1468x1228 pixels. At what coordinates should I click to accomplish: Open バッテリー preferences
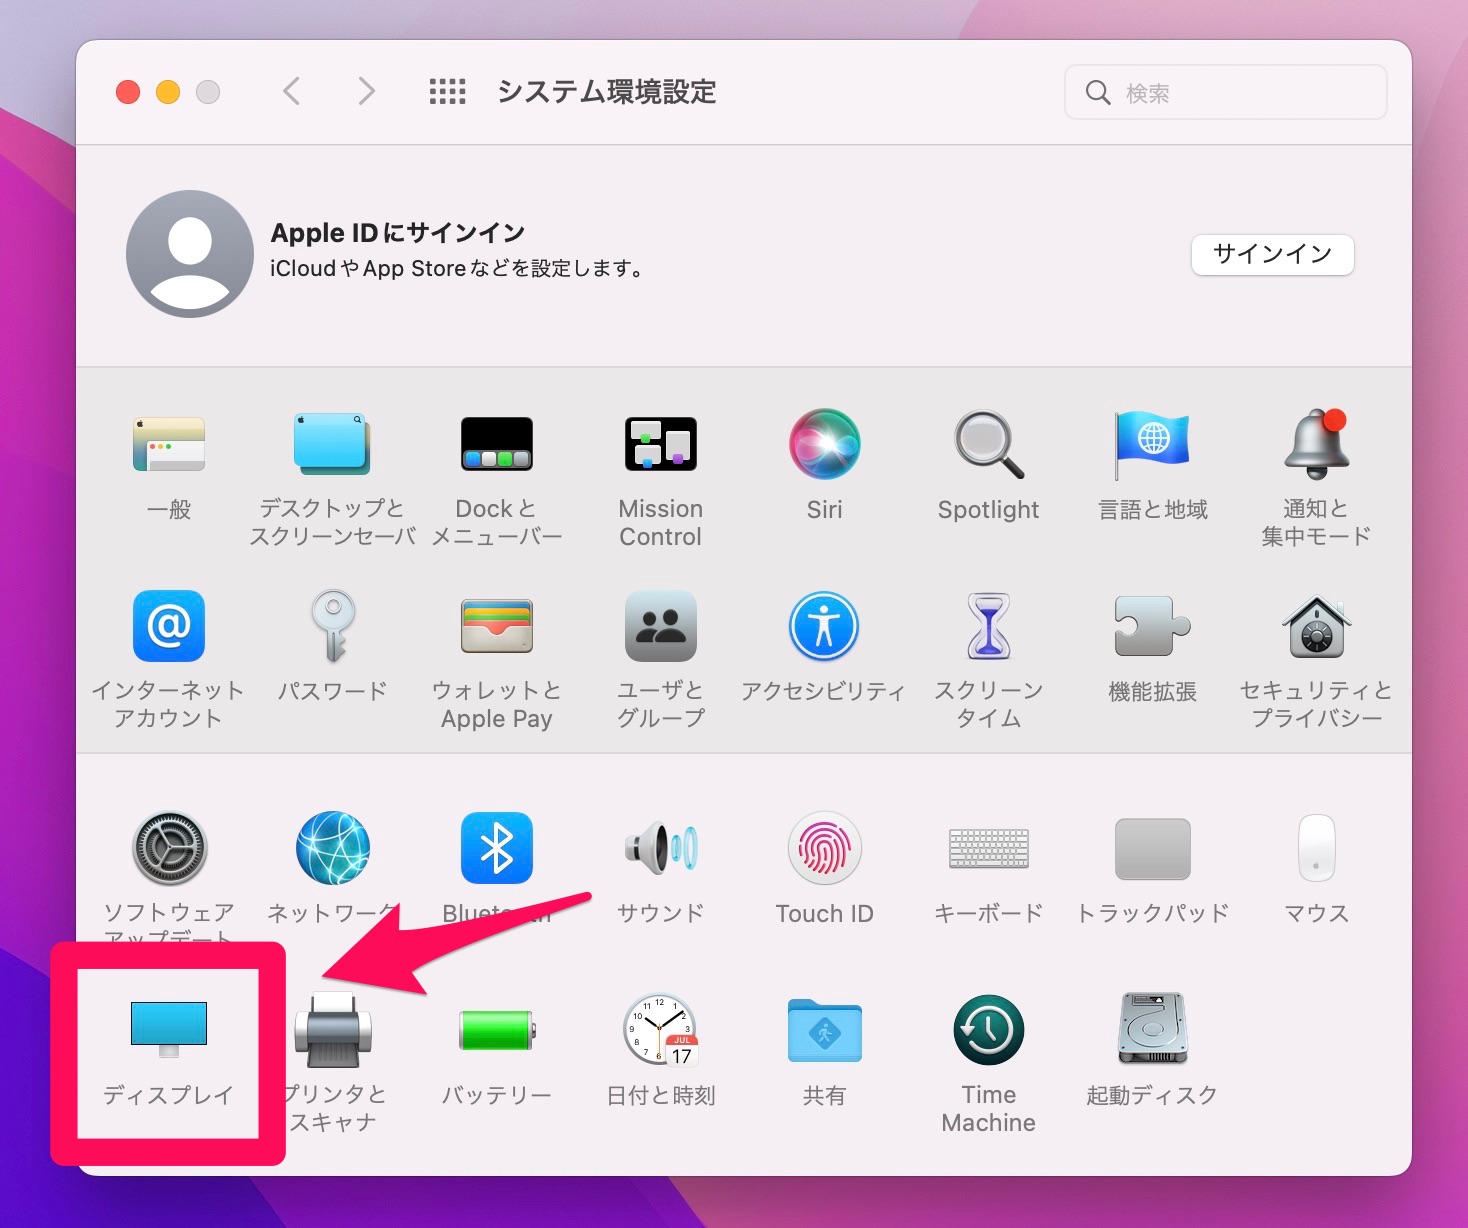point(497,1030)
